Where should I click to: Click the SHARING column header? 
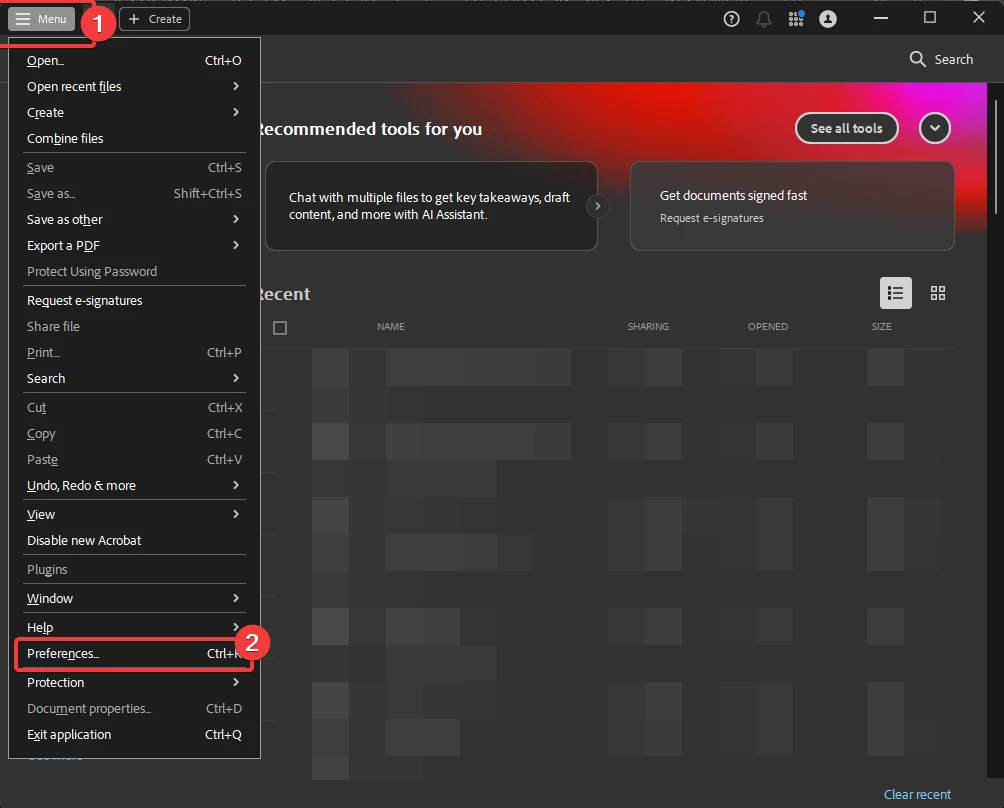point(648,327)
